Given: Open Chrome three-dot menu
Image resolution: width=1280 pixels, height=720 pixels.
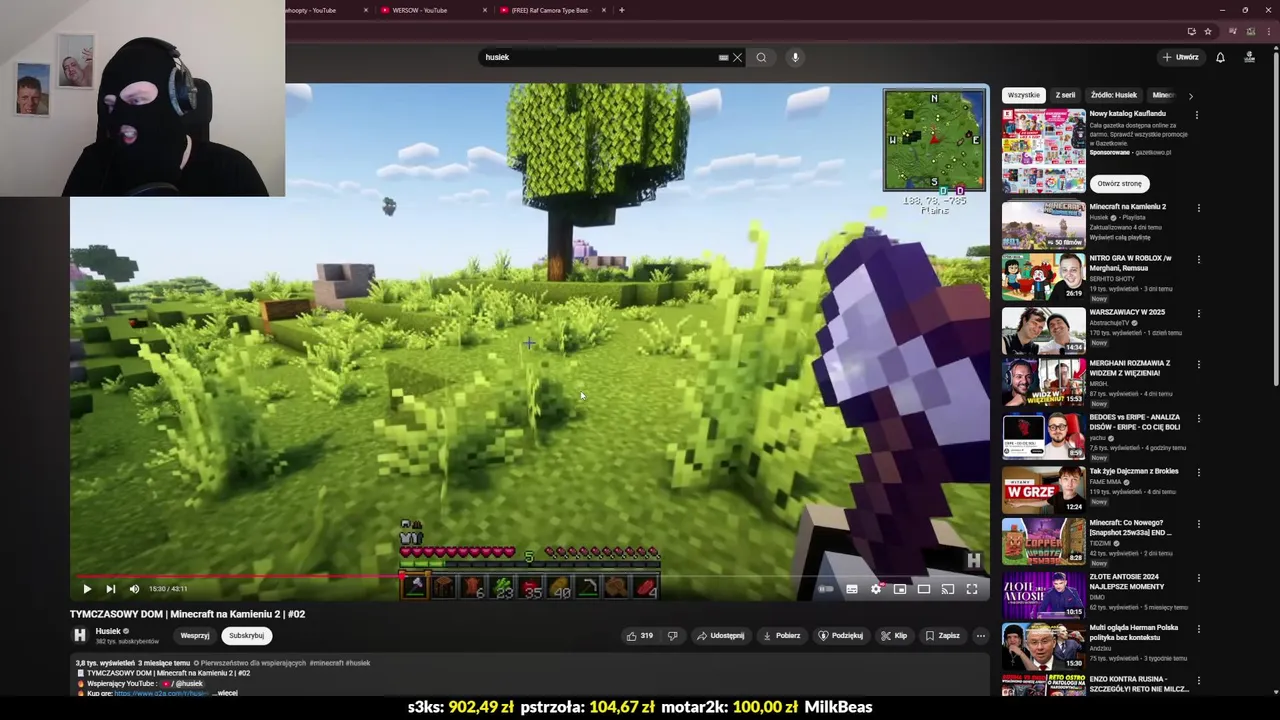Looking at the screenshot, I should (x=1268, y=32).
